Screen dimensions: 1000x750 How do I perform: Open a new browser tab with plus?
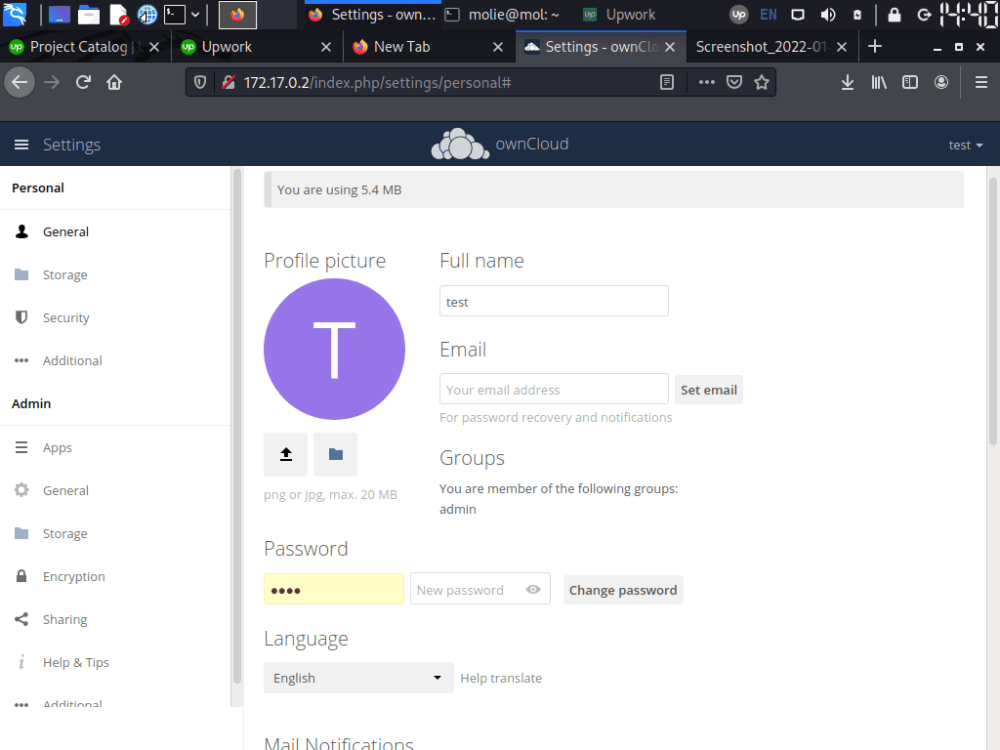pyautogui.click(x=875, y=47)
